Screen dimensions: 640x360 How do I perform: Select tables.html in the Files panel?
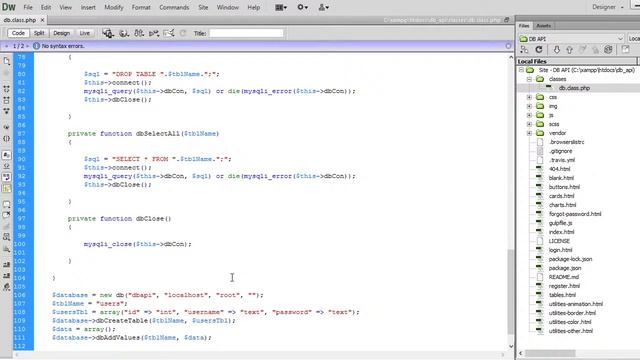coord(562,295)
